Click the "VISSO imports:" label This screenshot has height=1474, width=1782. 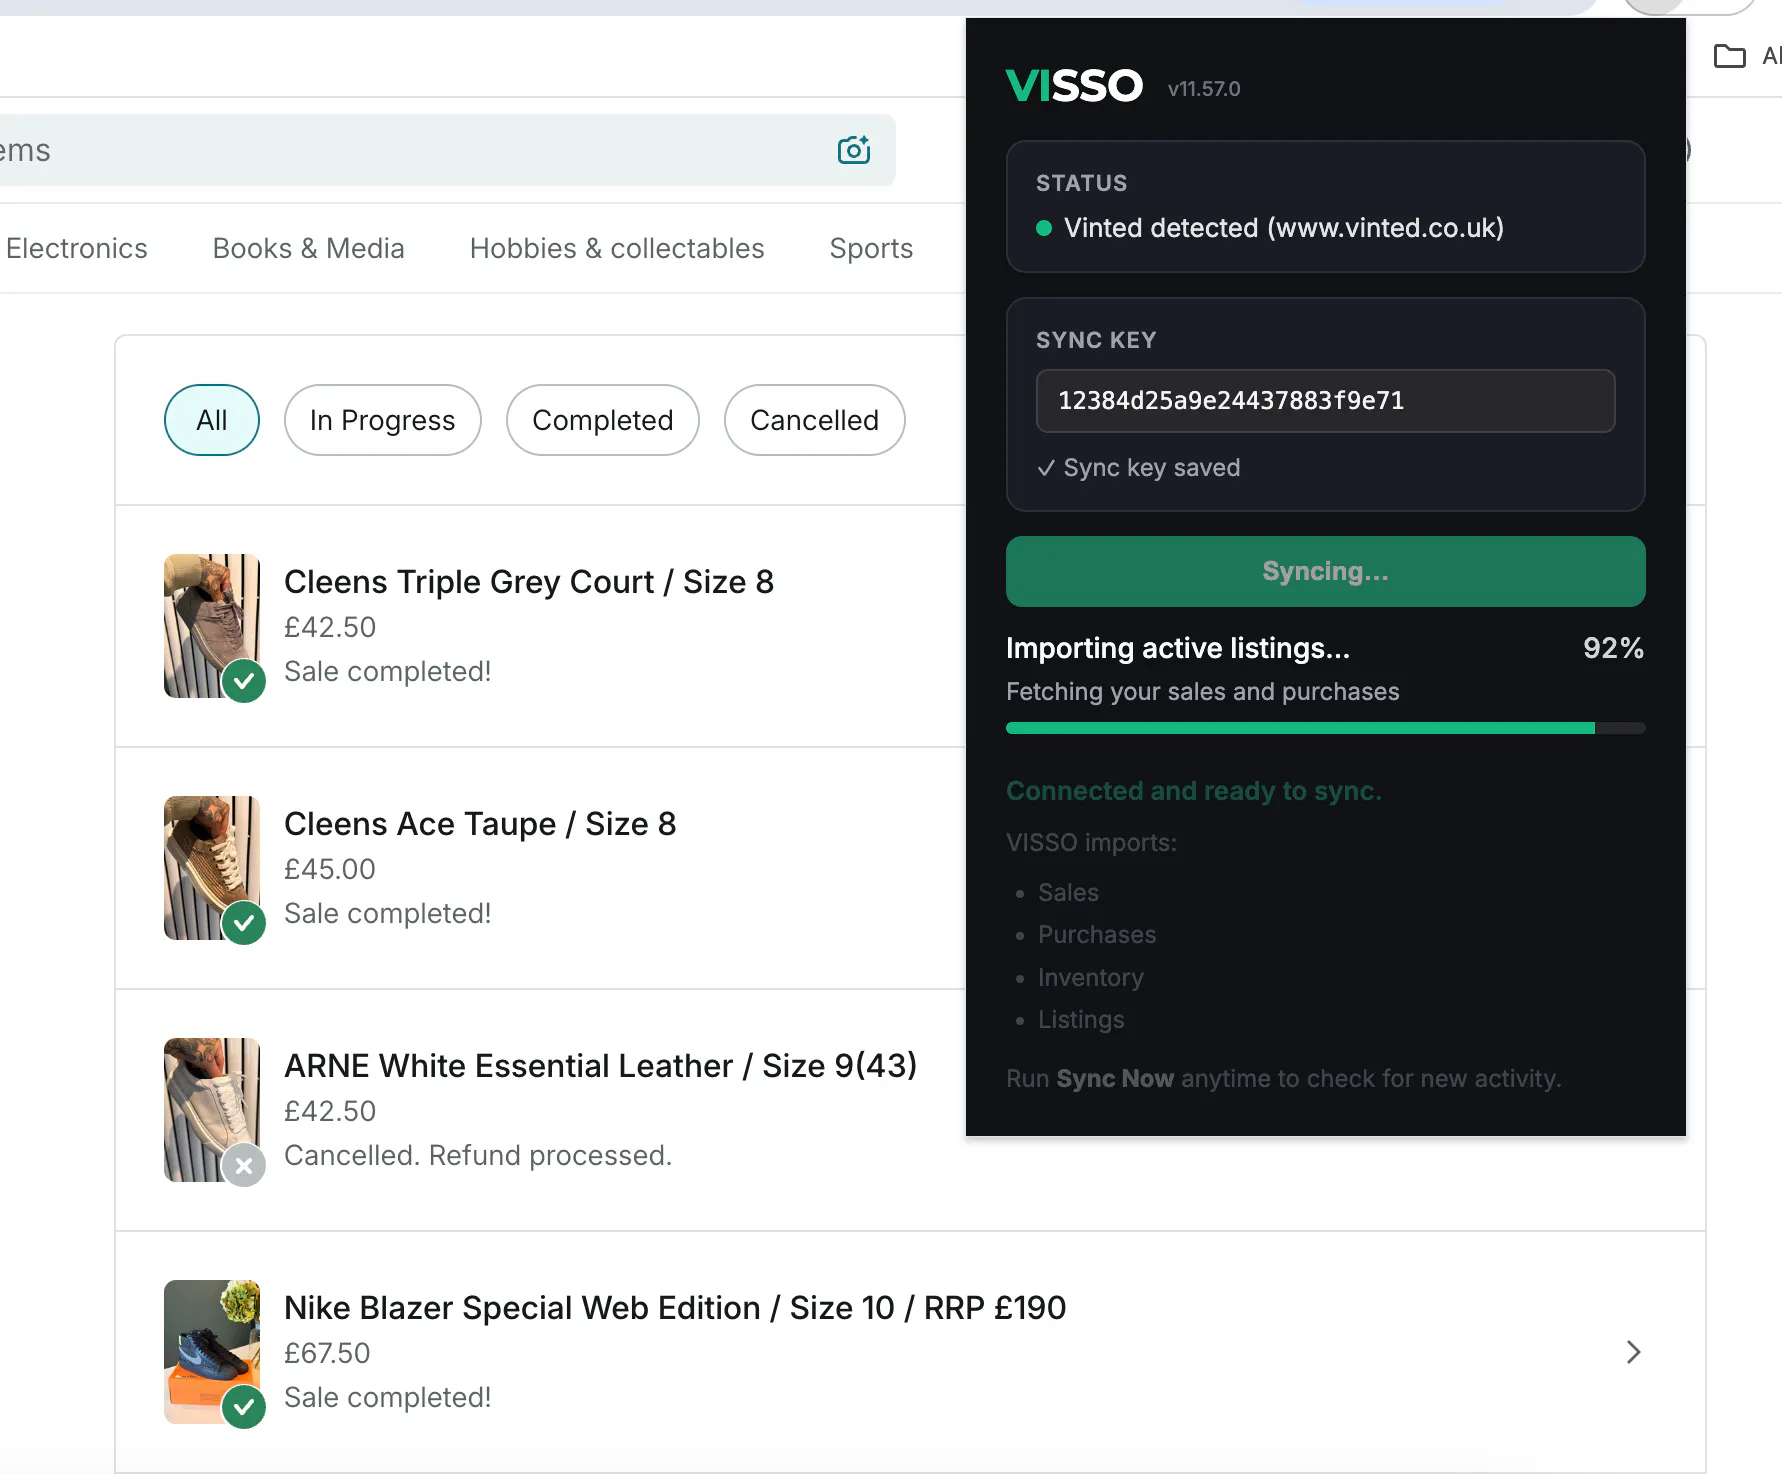[x=1091, y=843]
